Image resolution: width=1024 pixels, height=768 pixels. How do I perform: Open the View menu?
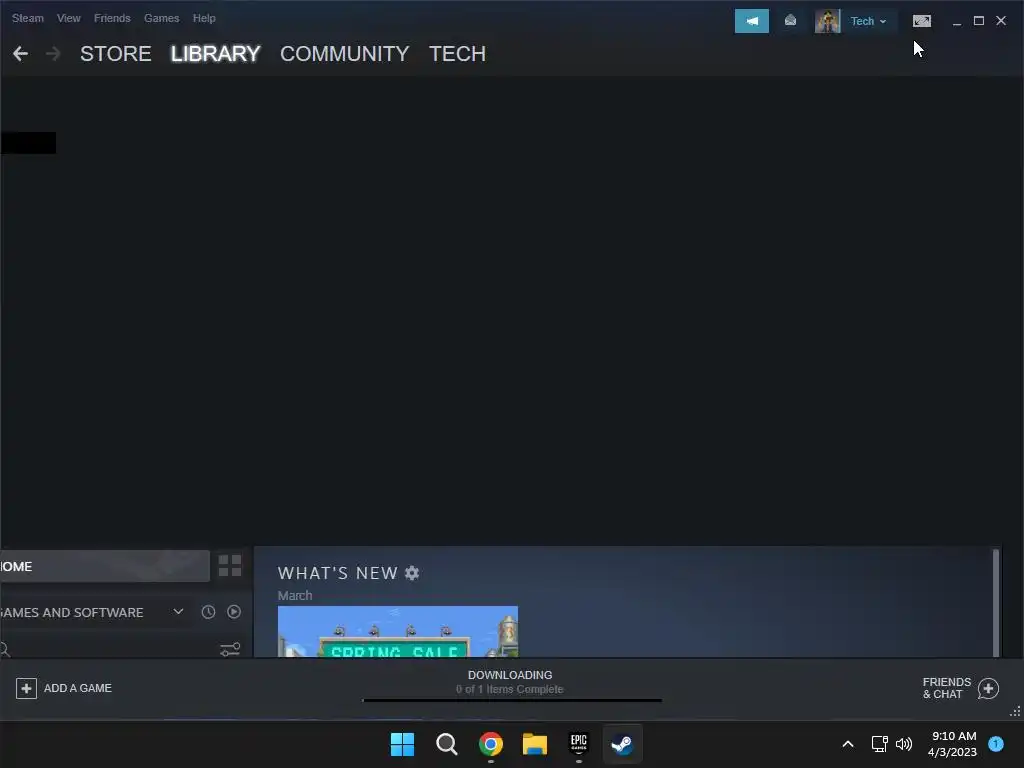[x=69, y=18]
